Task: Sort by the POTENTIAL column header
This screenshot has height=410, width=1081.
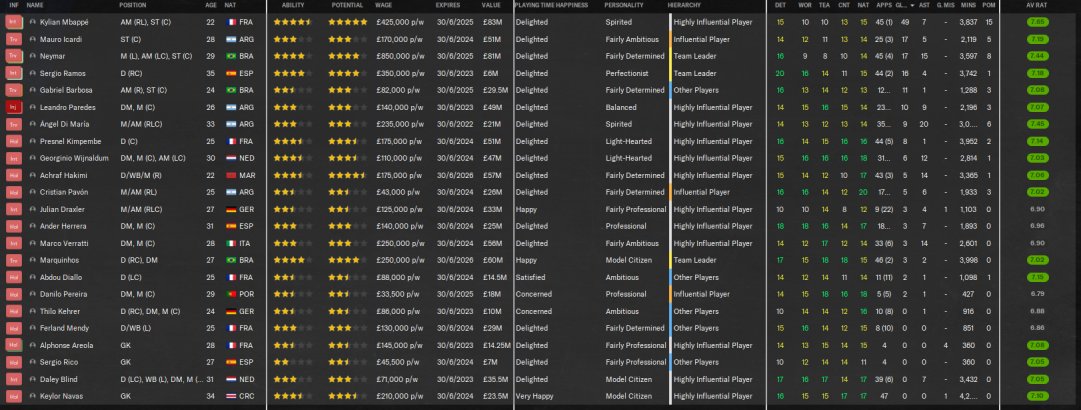Action: [x=347, y=5]
